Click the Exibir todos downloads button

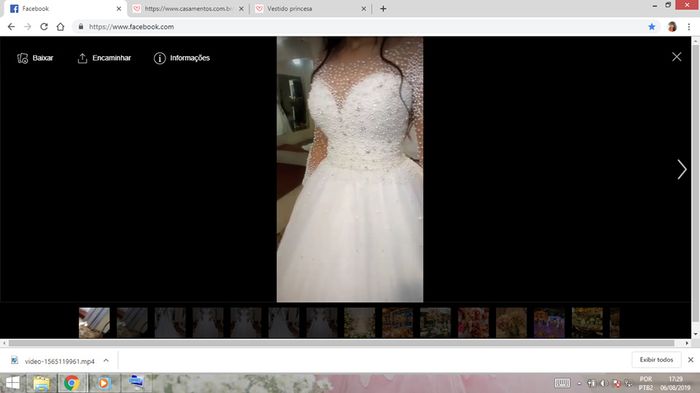(656, 360)
